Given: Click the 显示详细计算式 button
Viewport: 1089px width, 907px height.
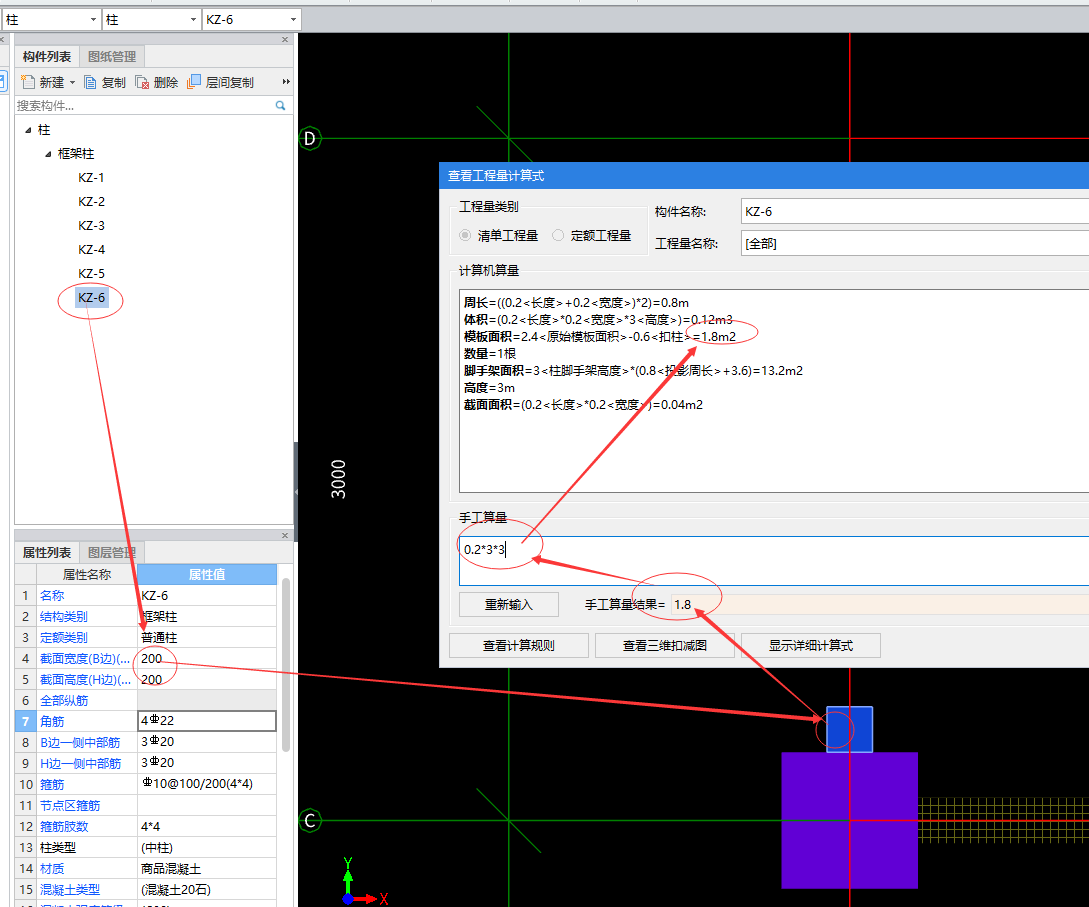Looking at the screenshot, I should pyautogui.click(x=810, y=645).
